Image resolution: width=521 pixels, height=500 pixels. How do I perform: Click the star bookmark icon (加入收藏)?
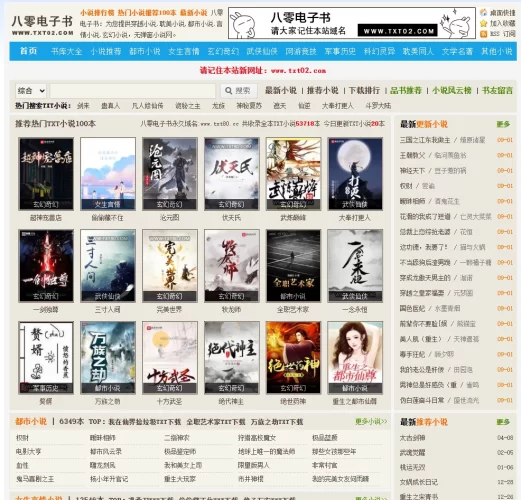coord(483,23)
